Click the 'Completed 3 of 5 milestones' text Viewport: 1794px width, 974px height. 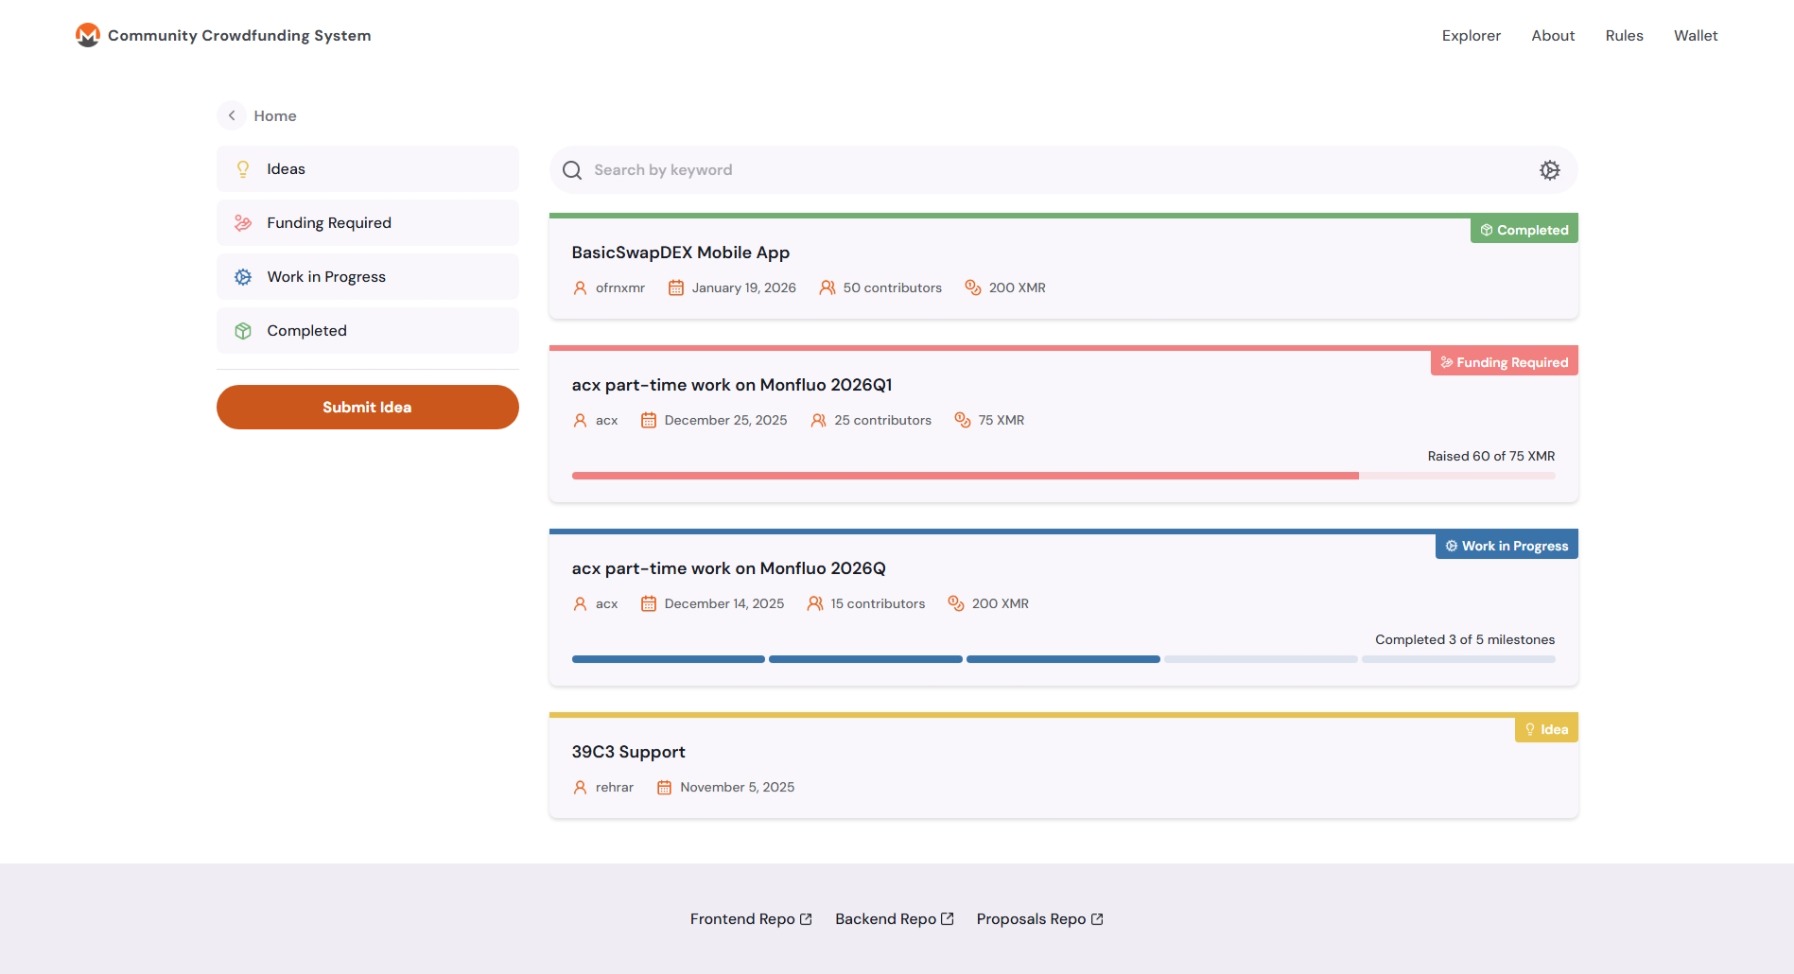[x=1465, y=640]
